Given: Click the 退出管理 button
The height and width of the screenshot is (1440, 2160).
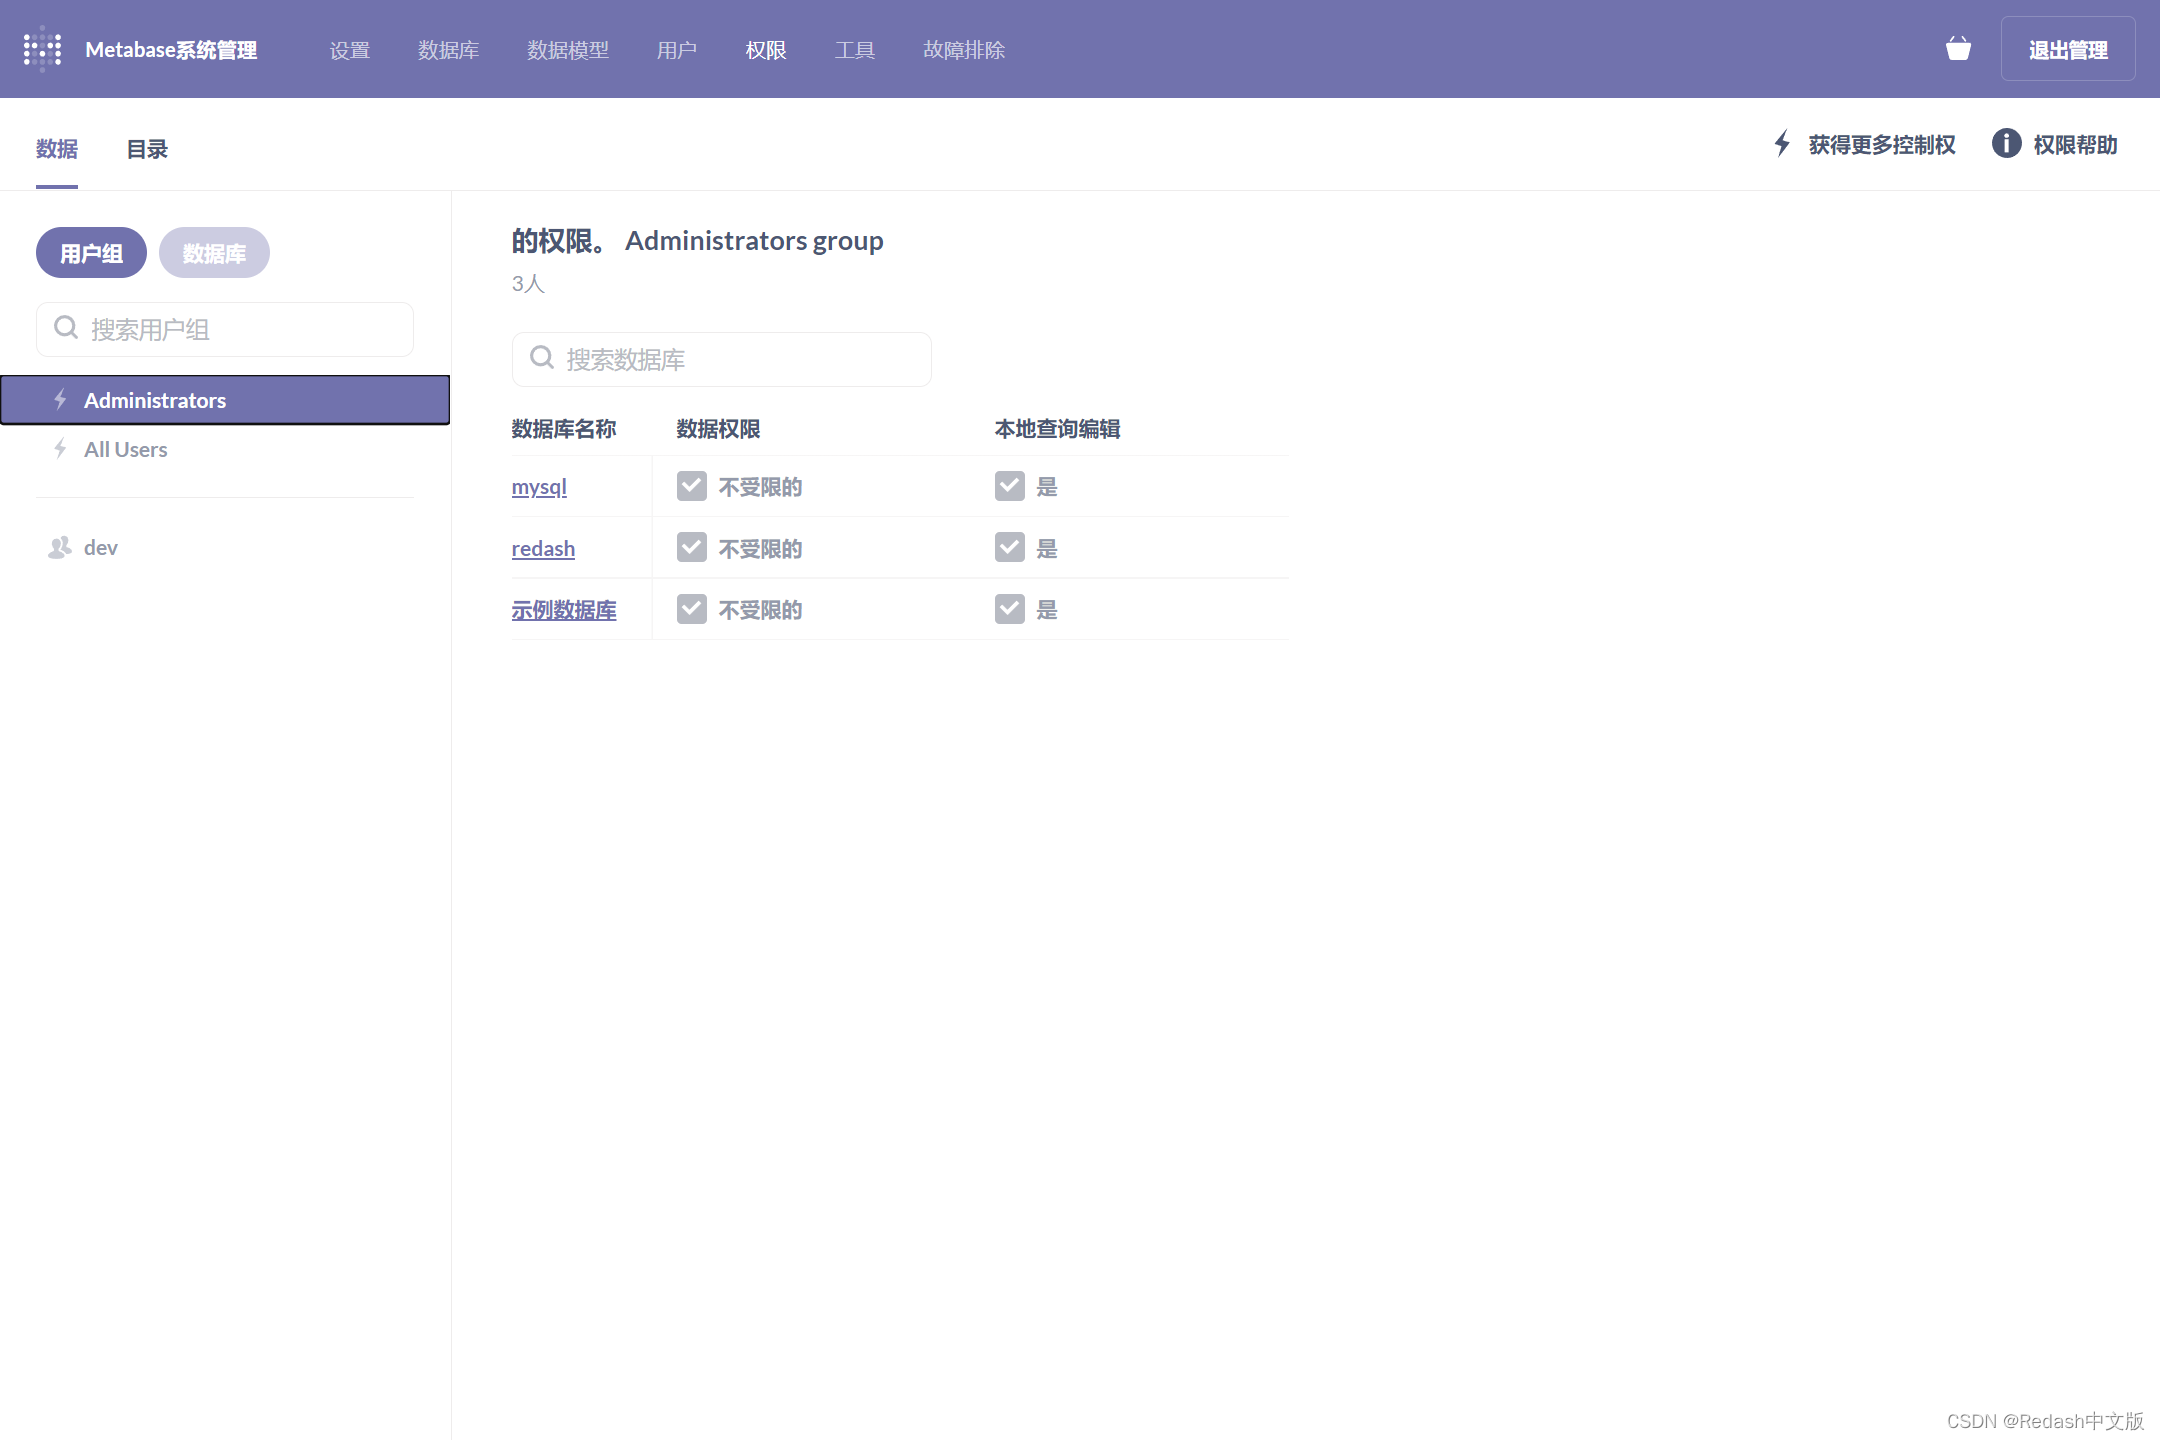Looking at the screenshot, I should (x=2068, y=49).
